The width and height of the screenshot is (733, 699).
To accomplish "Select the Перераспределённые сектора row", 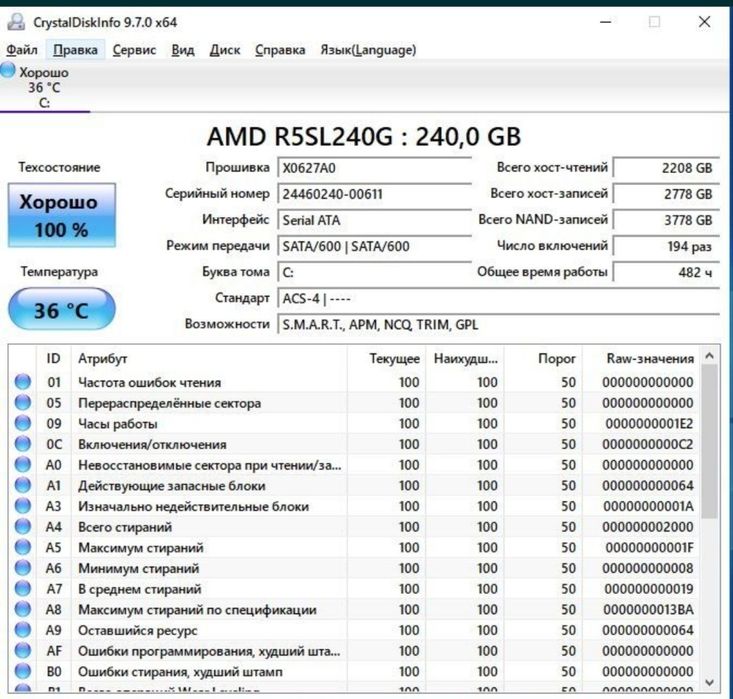I will click(354, 403).
